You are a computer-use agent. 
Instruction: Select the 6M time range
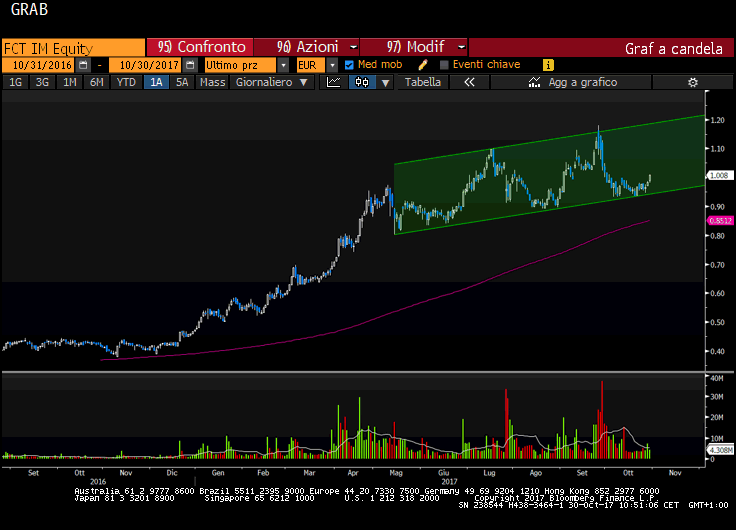96,83
